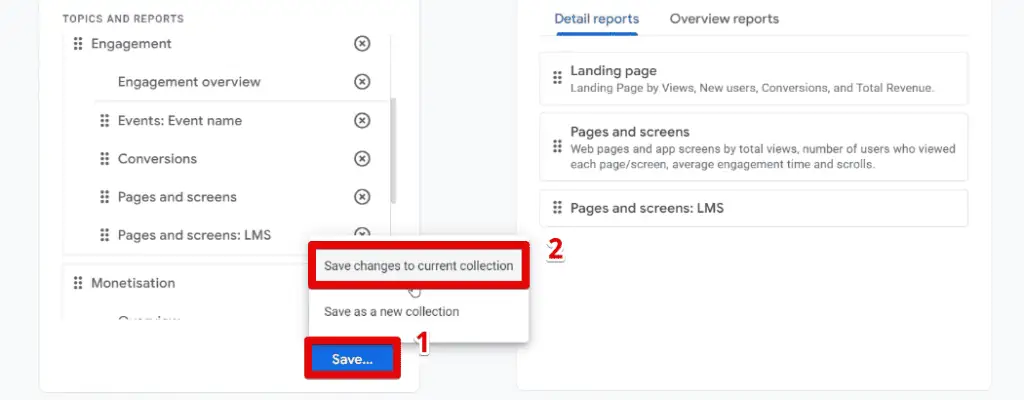Remove Engagement topic with its X icon

(362, 44)
